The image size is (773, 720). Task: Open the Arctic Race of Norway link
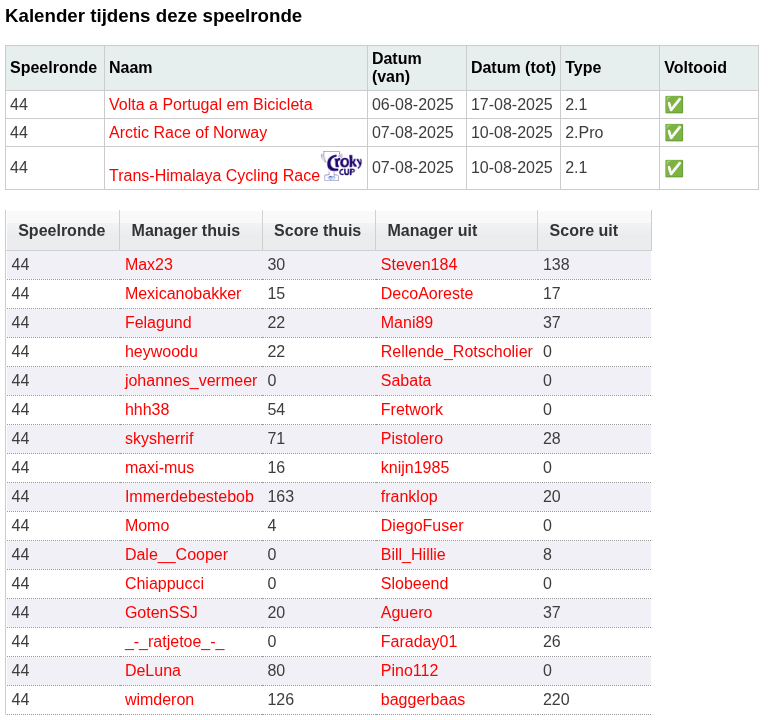click(x=188, y=133)
